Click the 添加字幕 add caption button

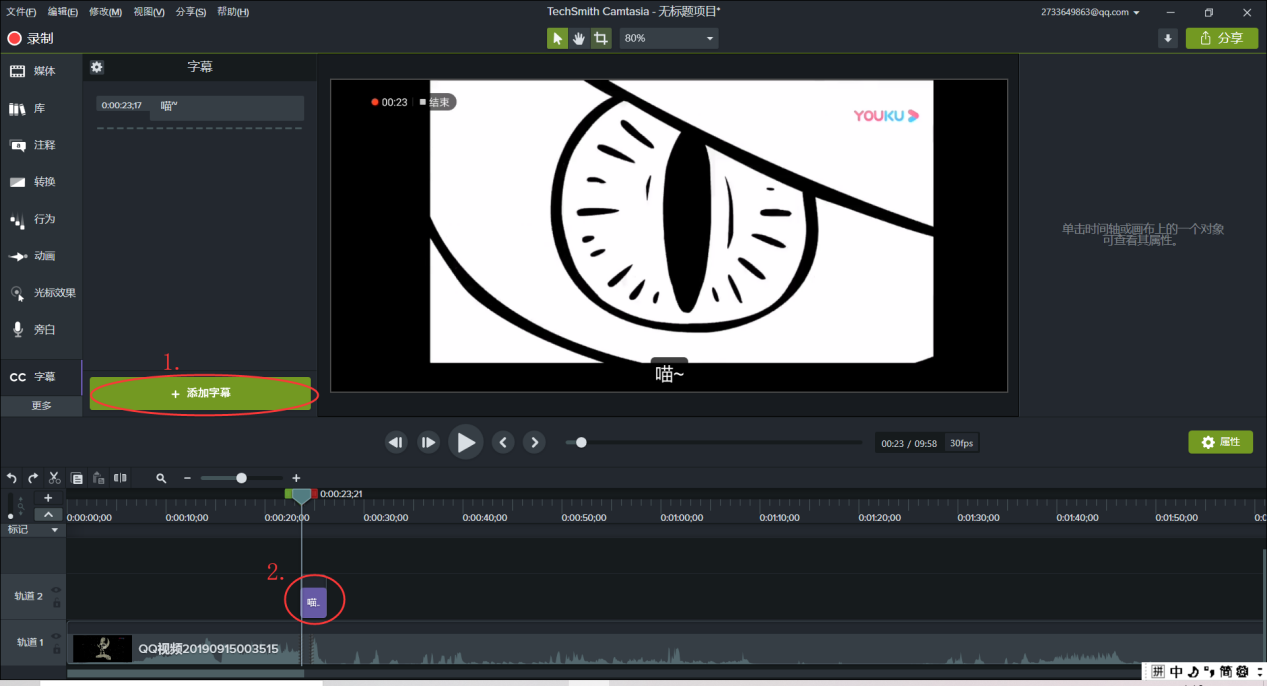point(200,394)
